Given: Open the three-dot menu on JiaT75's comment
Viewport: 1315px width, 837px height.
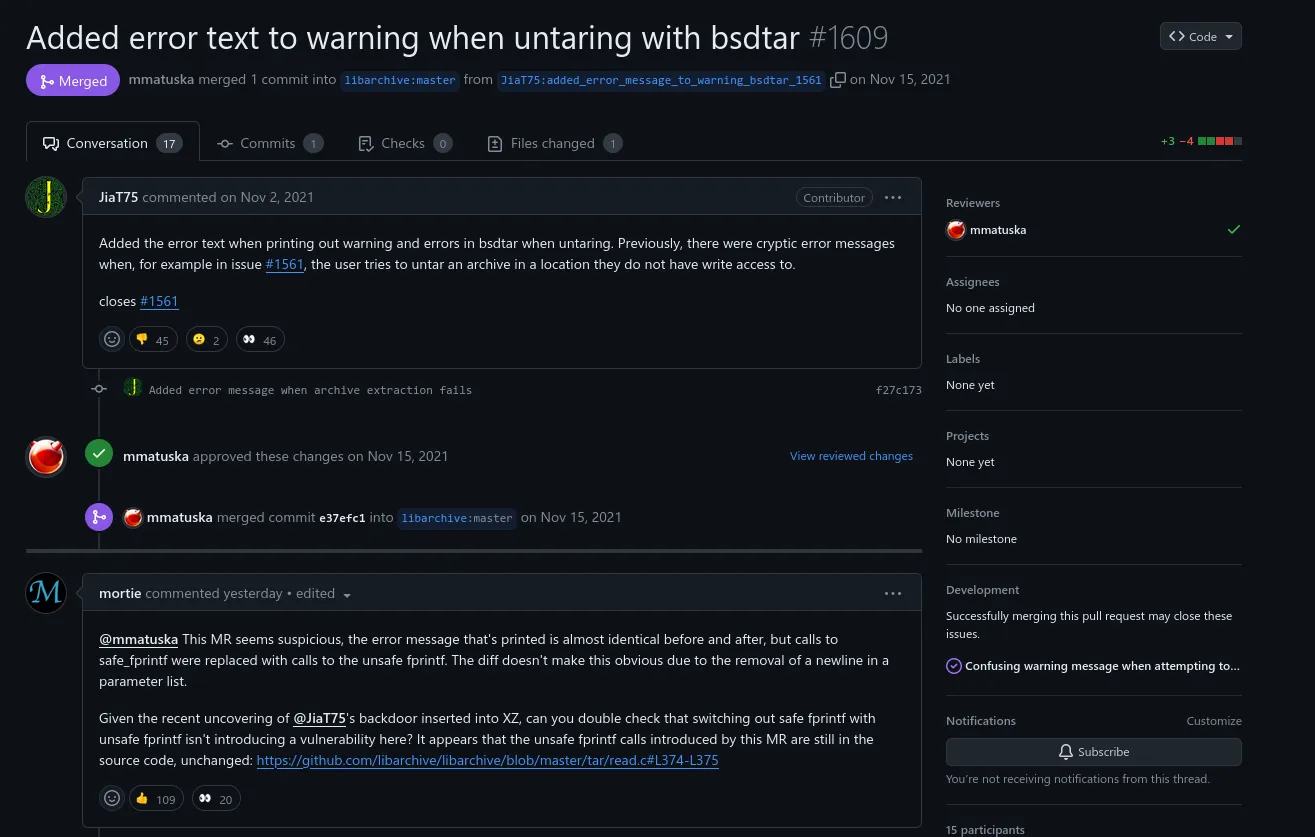Looking at the screenshot, I should click(x=893, y=197).
